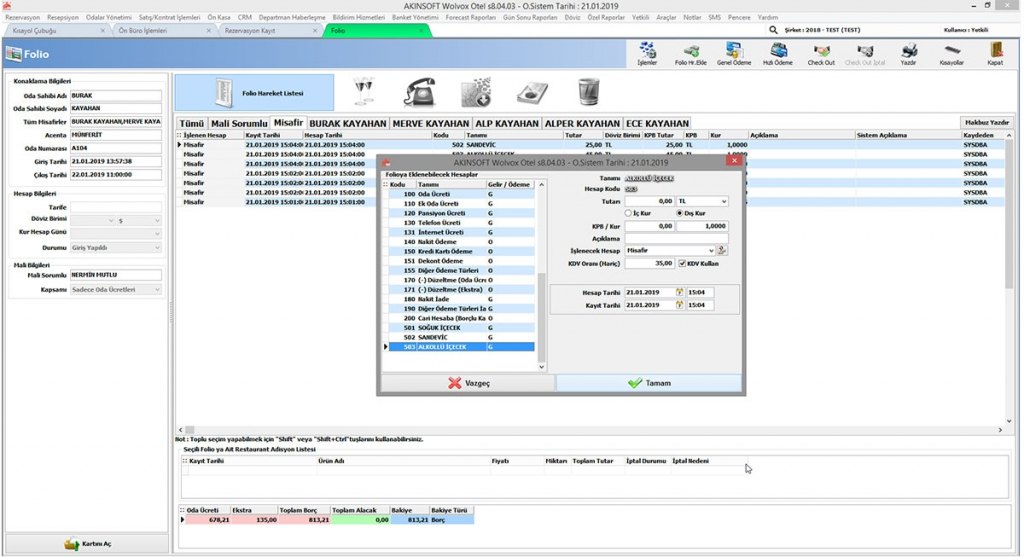Viewport: 1024px width, 557px height.
Task: Click the Vazgeç cancel button
Action: click(468, 383)
